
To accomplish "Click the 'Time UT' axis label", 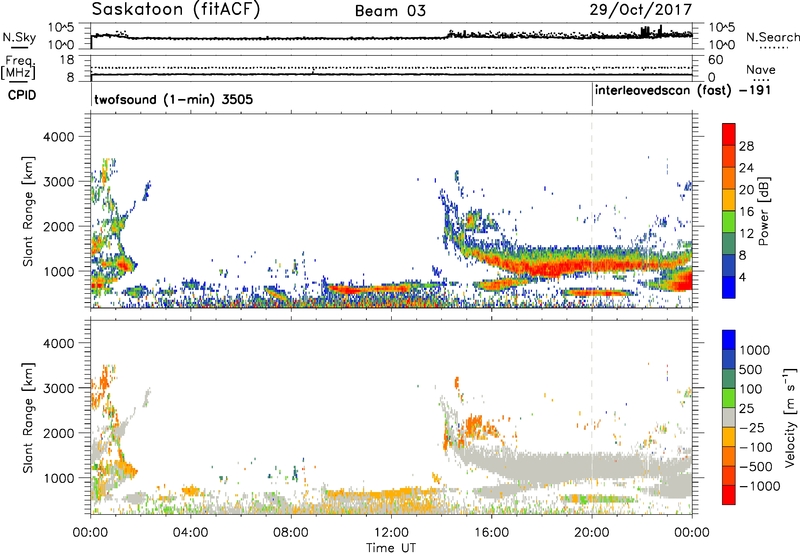I will pos(391,548).
